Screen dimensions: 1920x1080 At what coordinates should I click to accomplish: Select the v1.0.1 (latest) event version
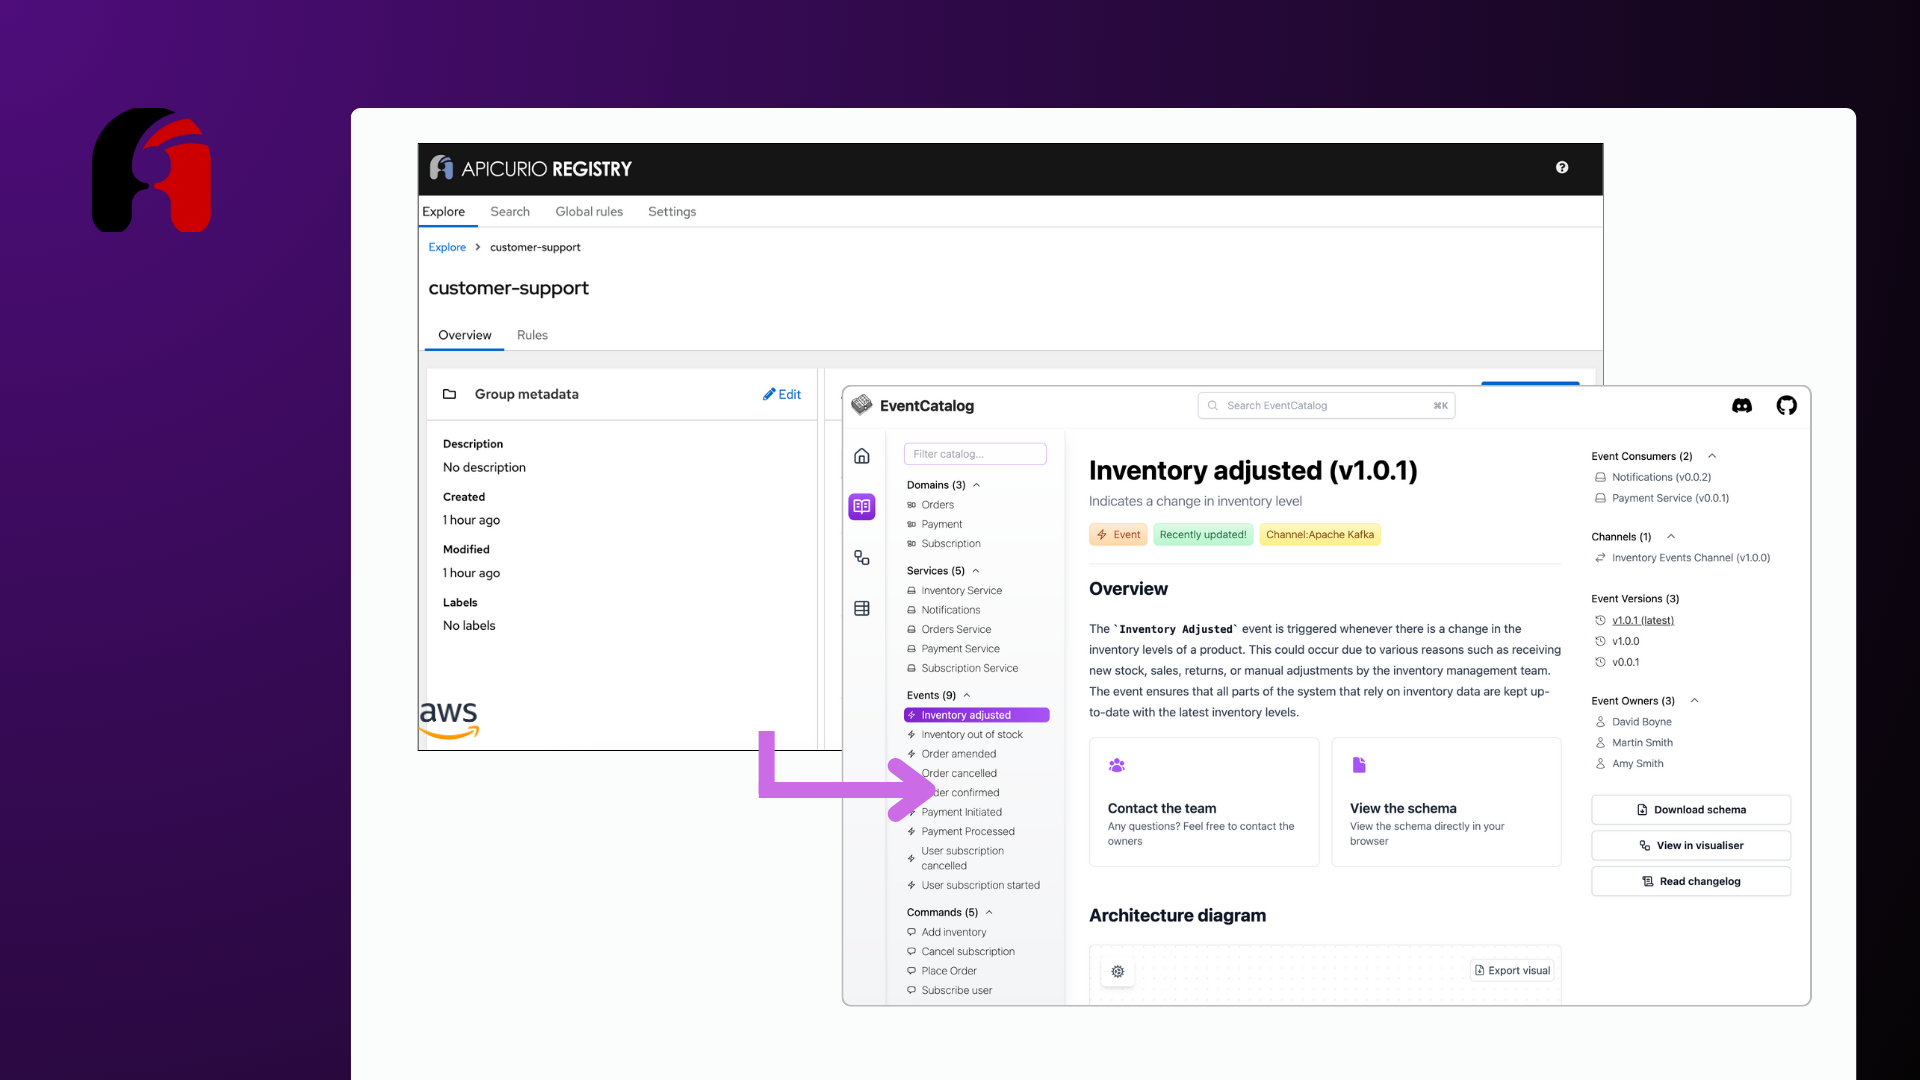[1643, 620]
